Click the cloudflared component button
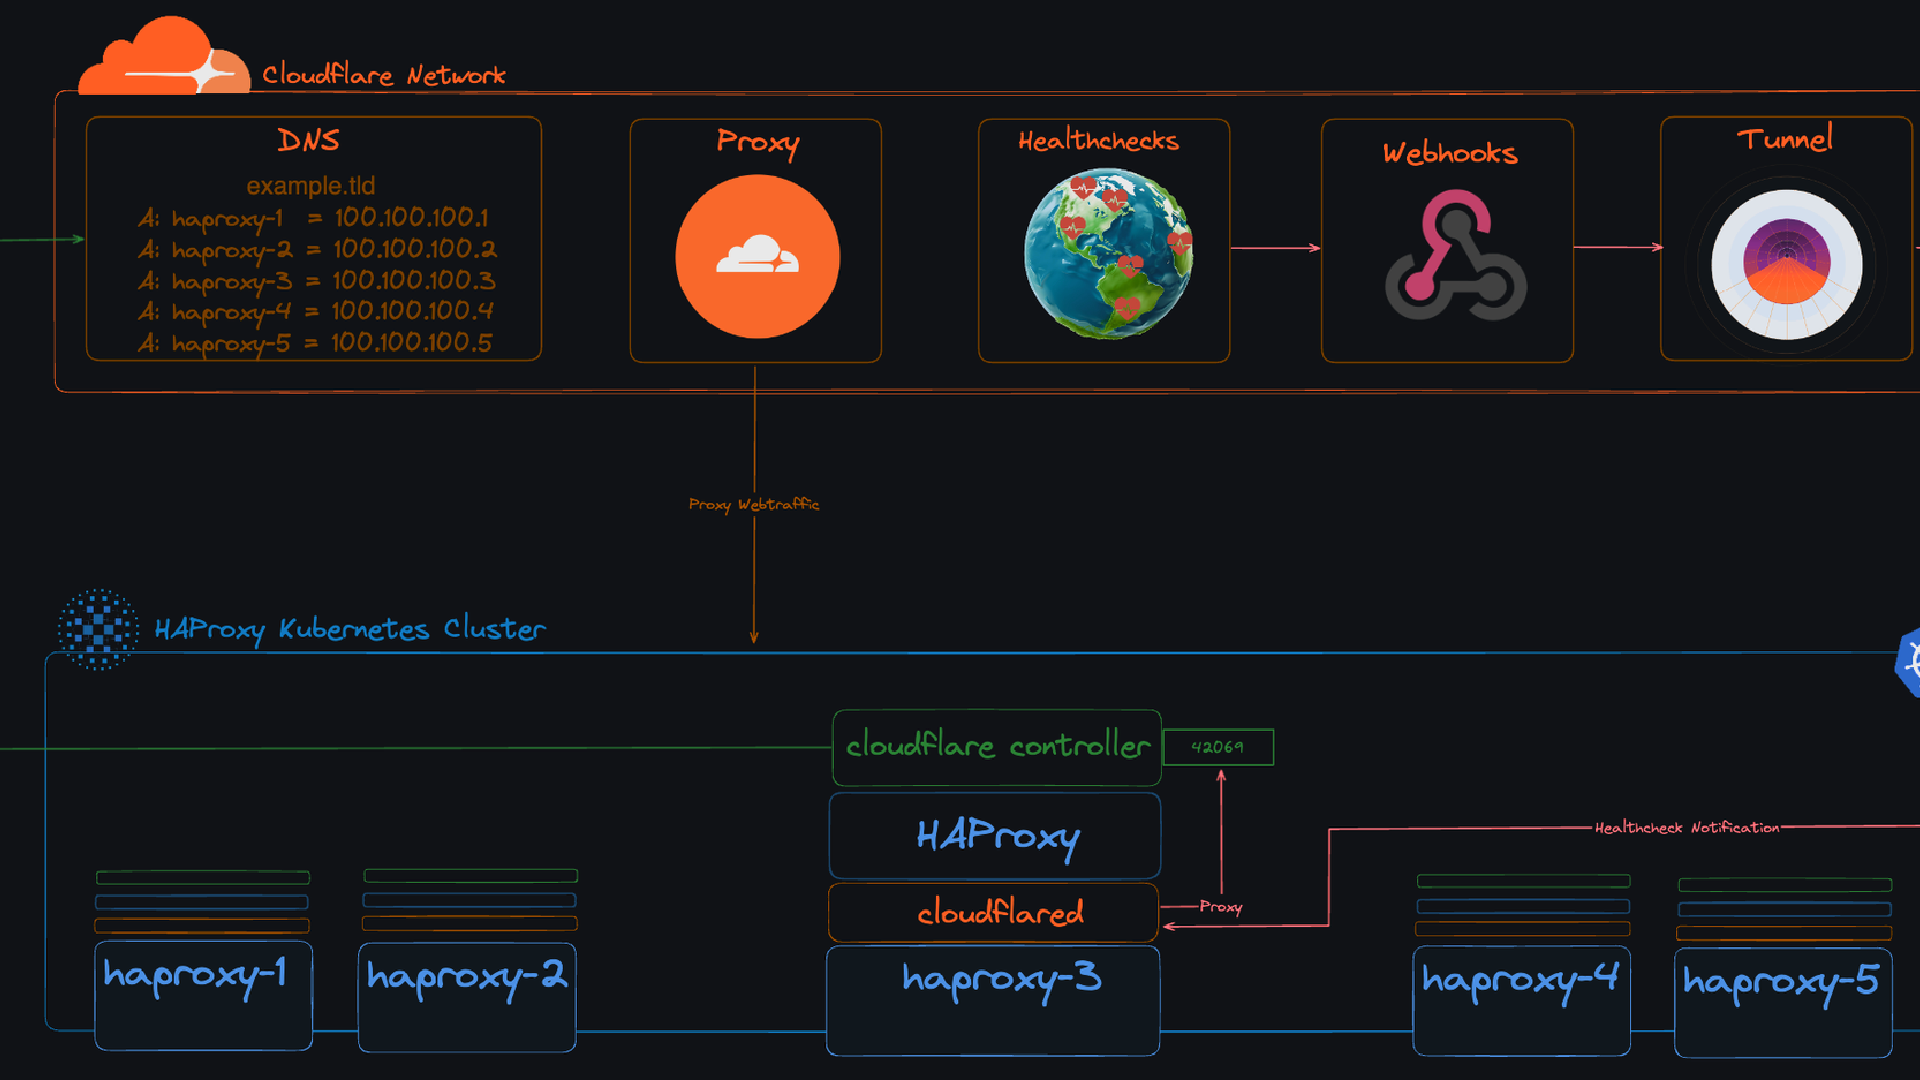This screenshot has width=1920, height=1080. point(993,911)
